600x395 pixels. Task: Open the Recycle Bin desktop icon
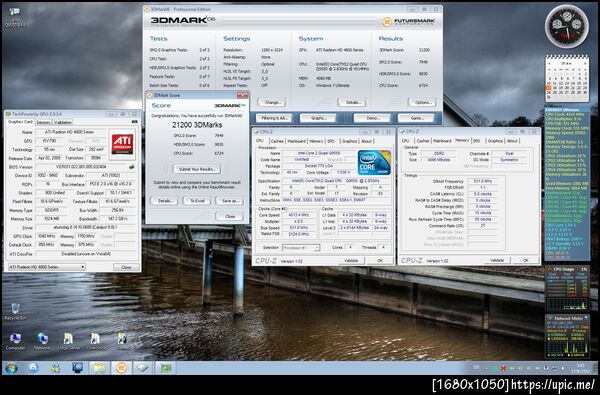15,312
